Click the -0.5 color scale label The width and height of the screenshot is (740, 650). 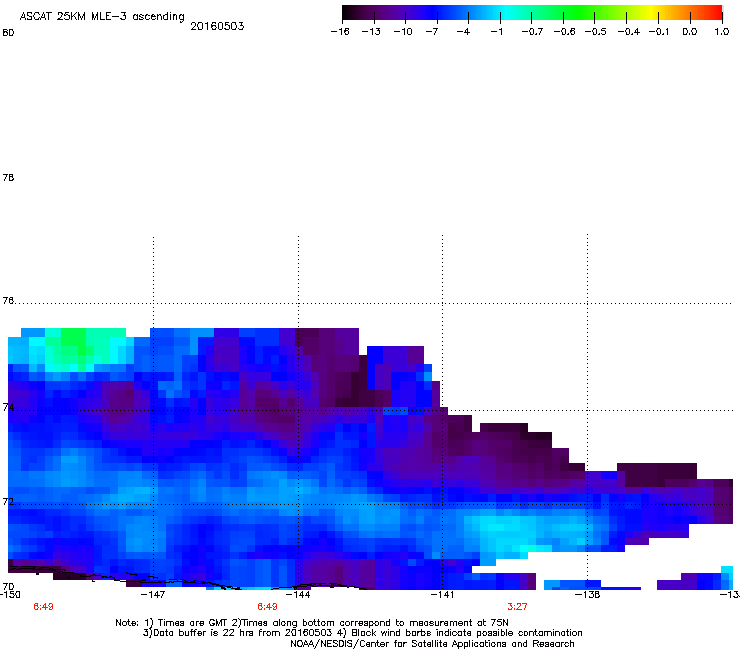pos(595,32)
